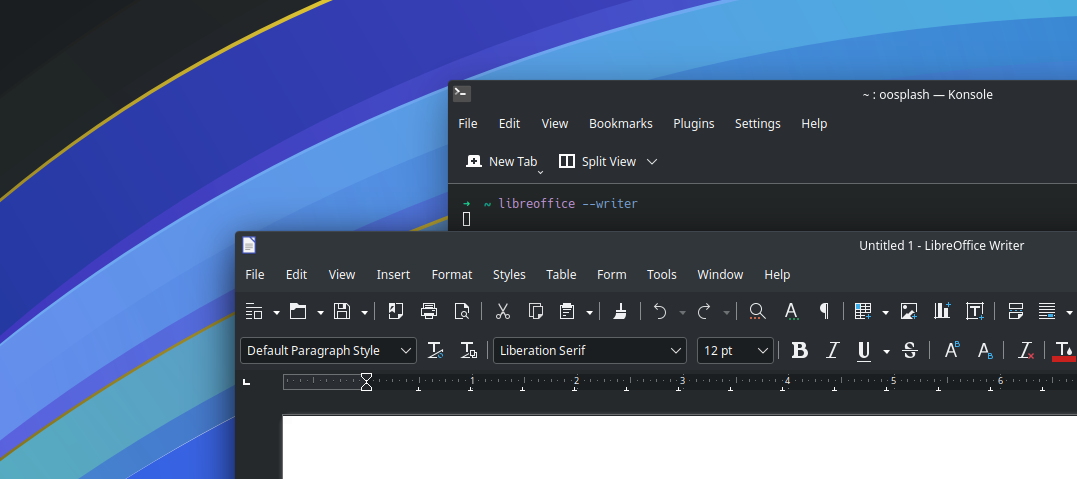
Task: Toggle Bold formatting
Action: (800, 350)
